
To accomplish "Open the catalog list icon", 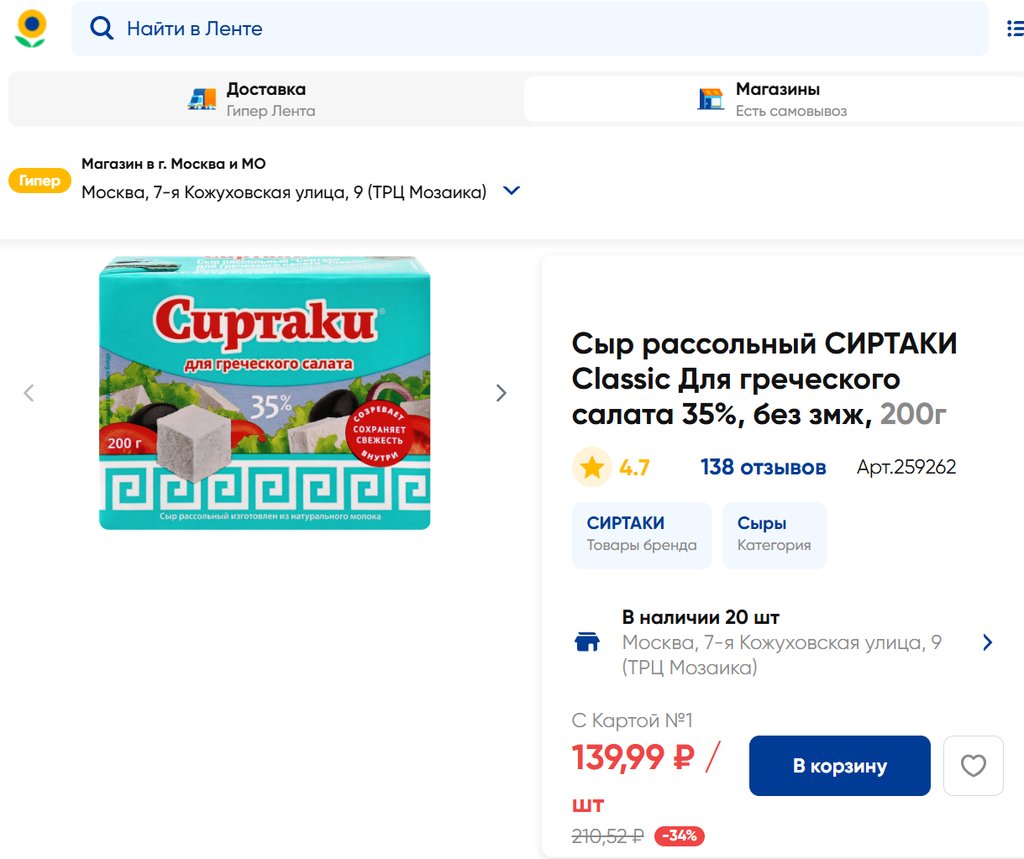I will [1012, 28].
